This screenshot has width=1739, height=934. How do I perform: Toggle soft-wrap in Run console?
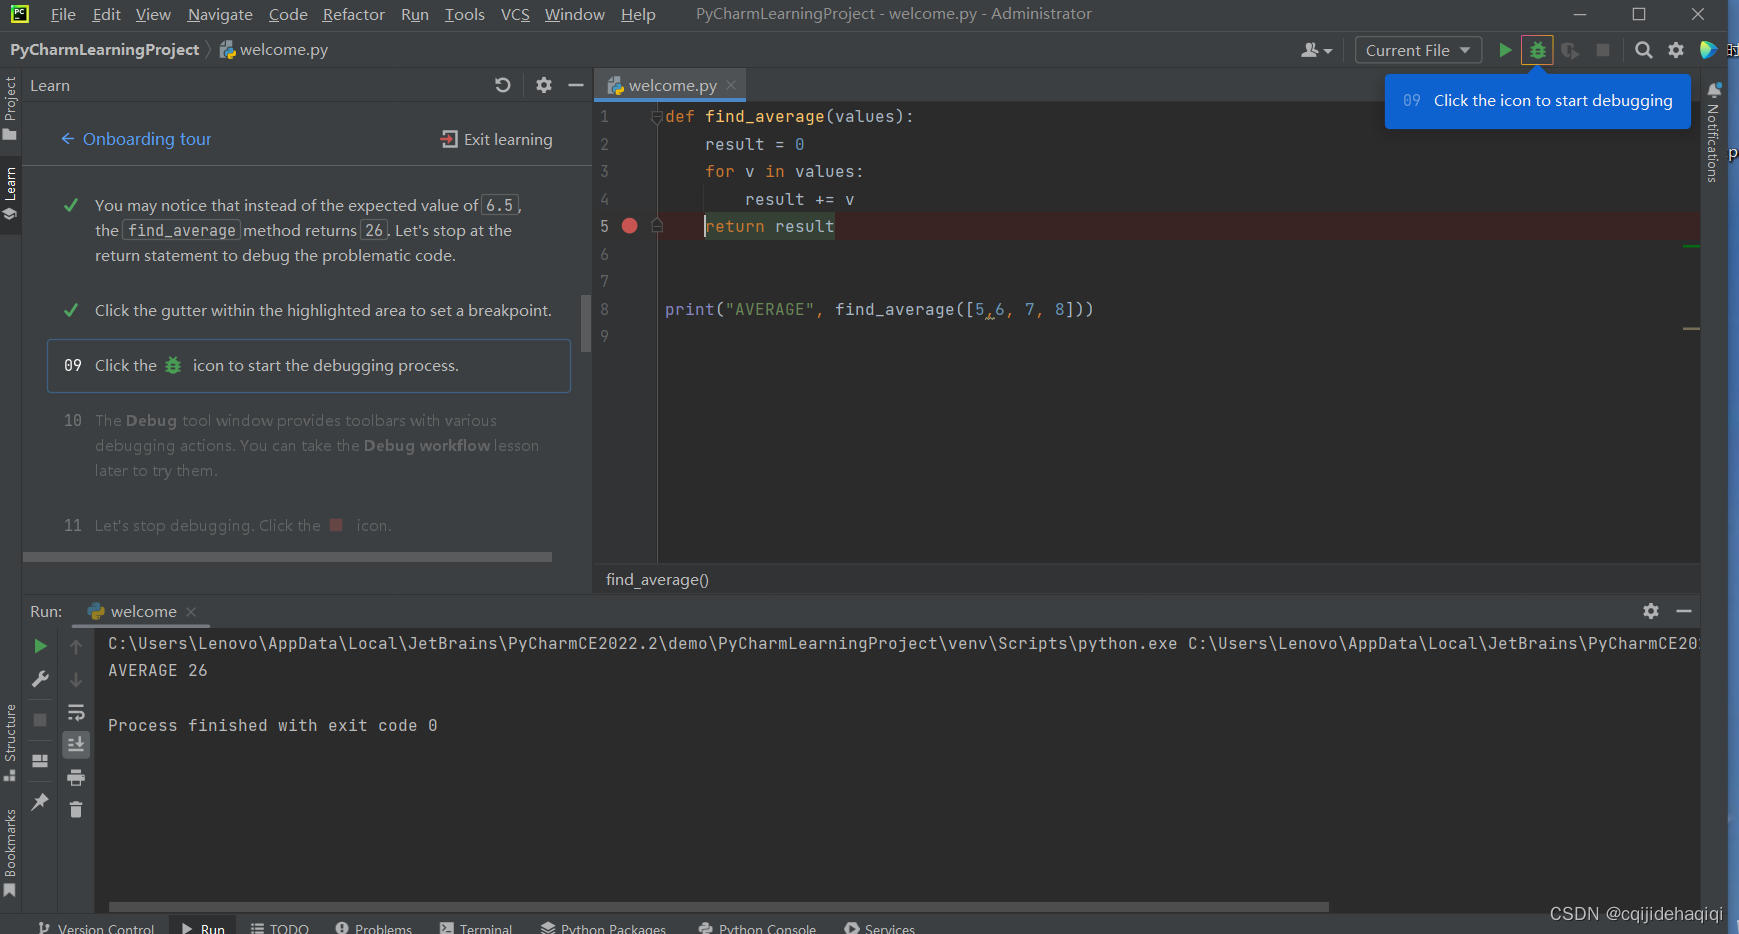click(76, 712)
